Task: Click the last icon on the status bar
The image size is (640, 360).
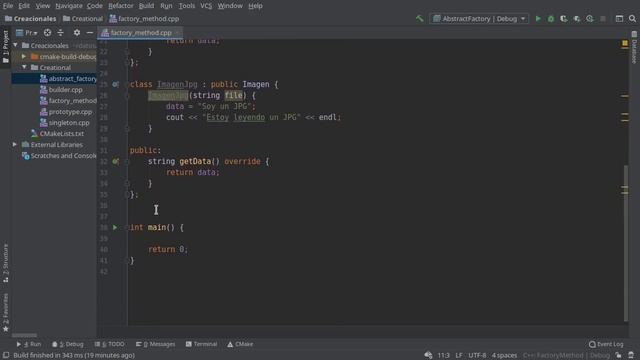Action: 631,355
